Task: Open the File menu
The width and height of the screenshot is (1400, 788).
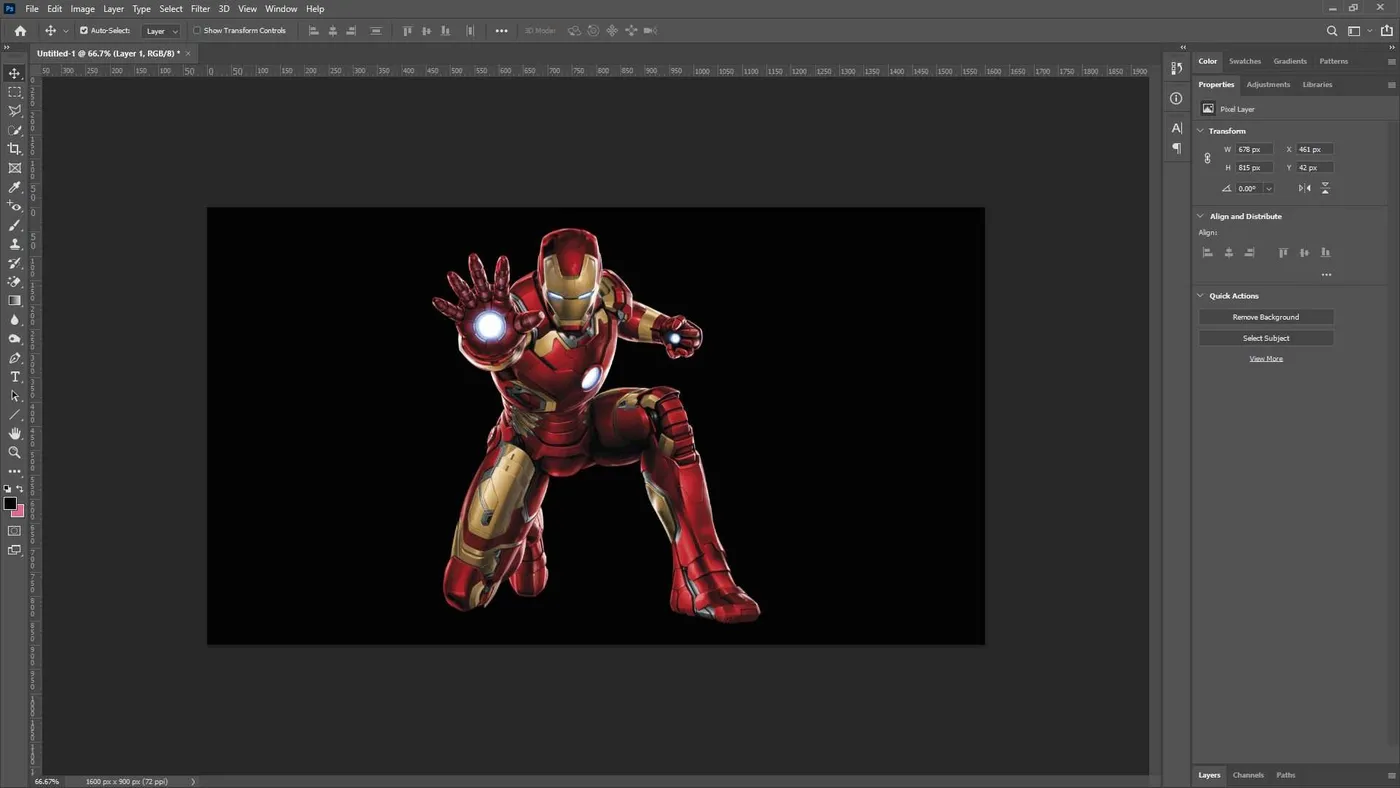Action: (32, 9)
